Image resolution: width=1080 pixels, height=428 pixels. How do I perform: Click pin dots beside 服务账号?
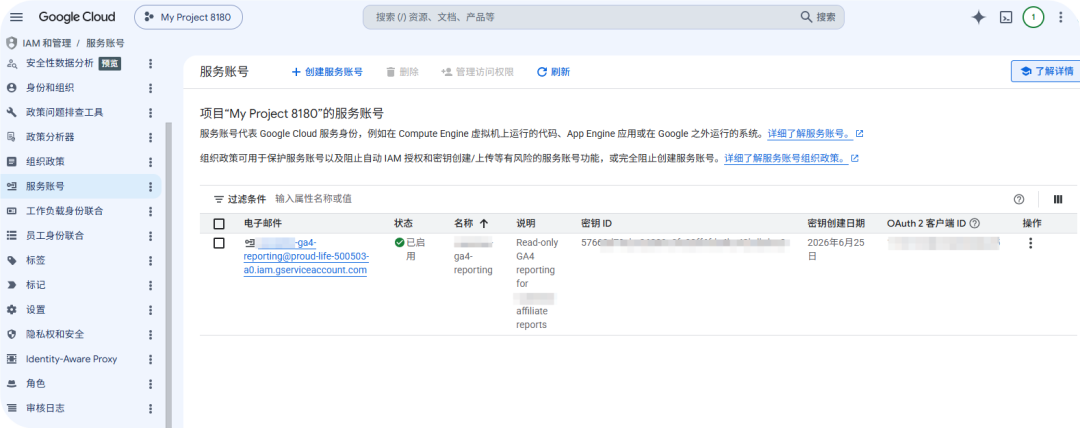click(151, 186)
